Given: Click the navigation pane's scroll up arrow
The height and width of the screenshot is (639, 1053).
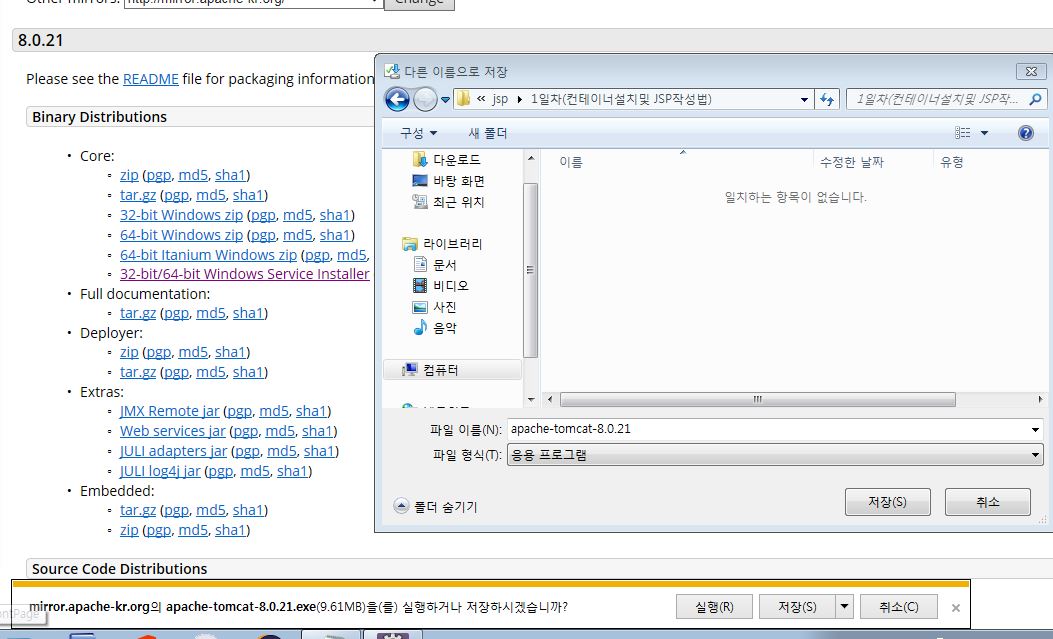Looking at the screenshot, I should 531,158.
